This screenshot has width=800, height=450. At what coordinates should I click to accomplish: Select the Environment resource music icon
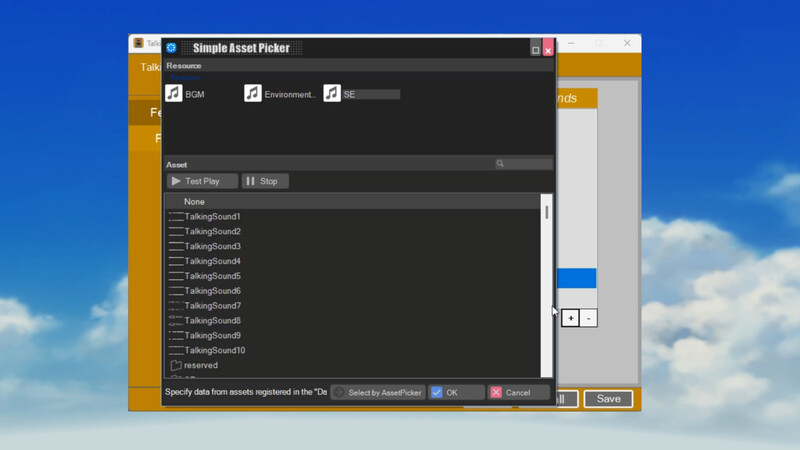click(253, 93)
